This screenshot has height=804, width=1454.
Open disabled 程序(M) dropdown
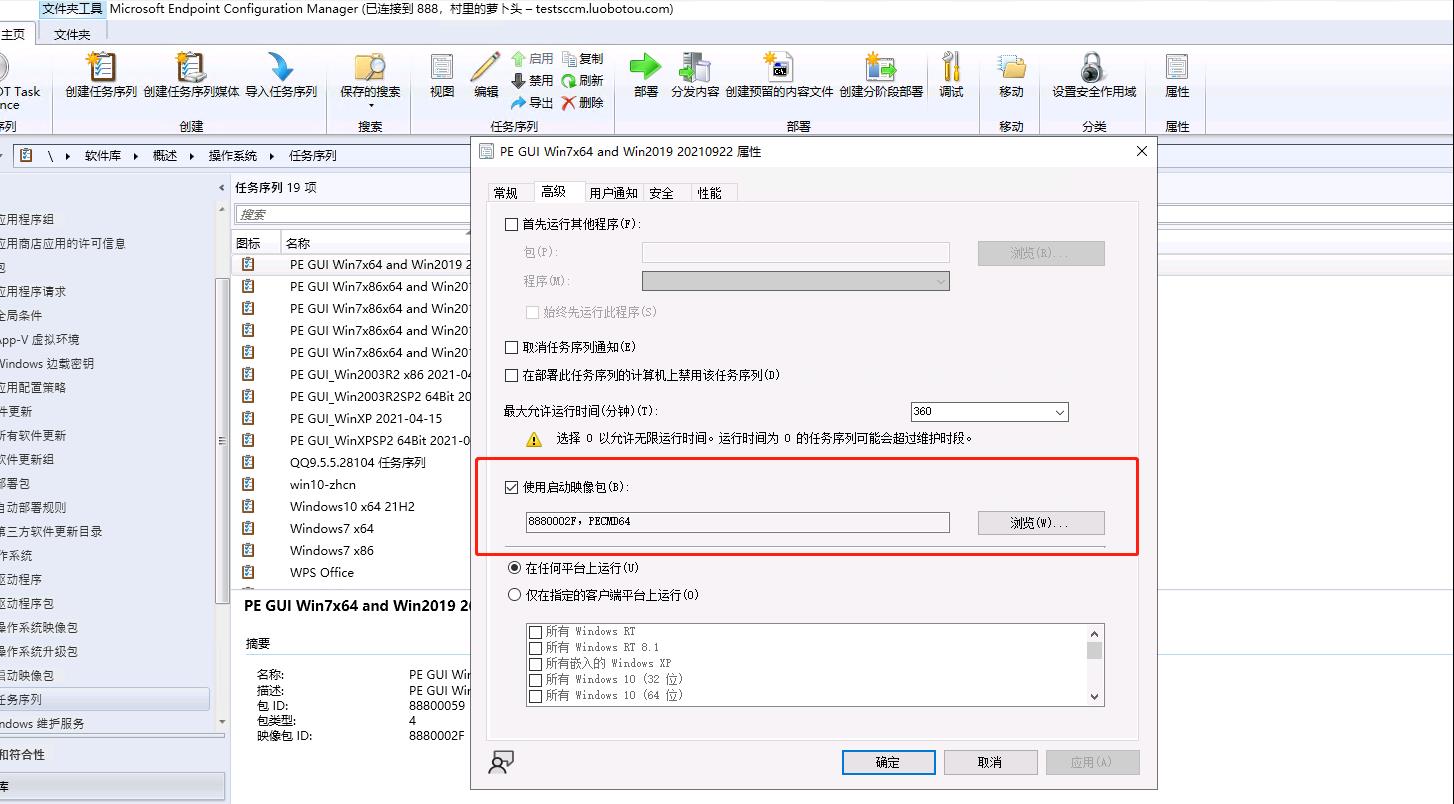point(795,282)
